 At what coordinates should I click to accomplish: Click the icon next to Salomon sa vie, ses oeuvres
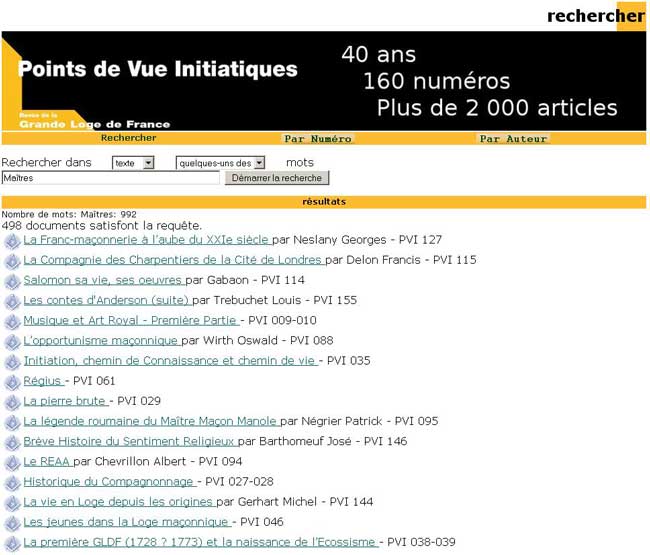pyautogui.click(x=12, y=282)
